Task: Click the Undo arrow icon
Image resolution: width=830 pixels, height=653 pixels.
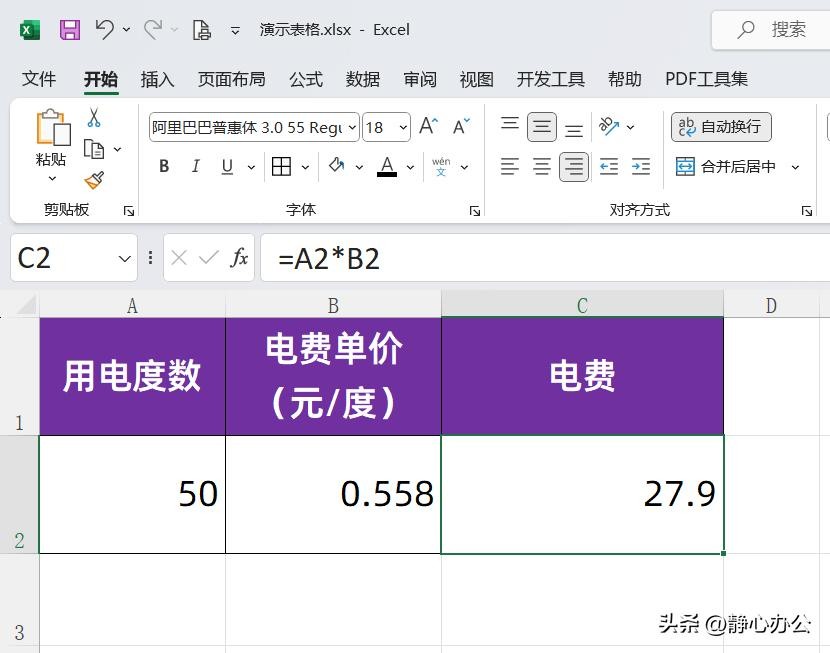Action: 105,30
